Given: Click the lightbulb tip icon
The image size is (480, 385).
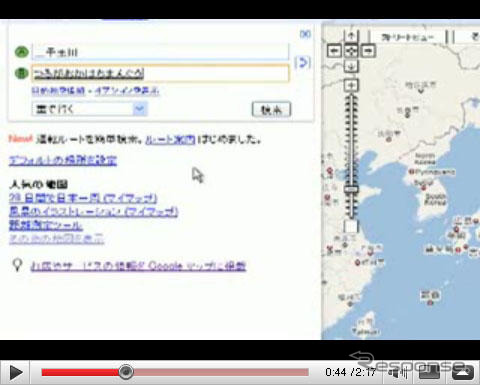Looking at the screenshot, I should (17, 265).
